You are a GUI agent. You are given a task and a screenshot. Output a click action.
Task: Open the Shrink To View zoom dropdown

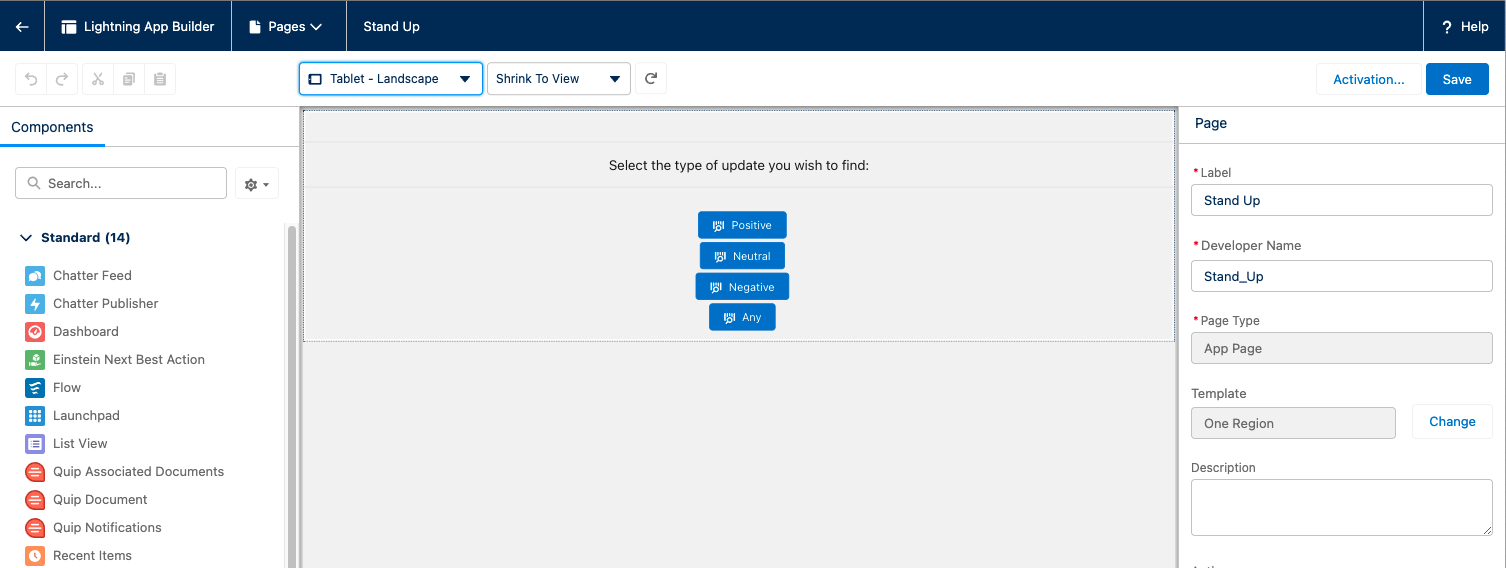click(x=559, y=79)
